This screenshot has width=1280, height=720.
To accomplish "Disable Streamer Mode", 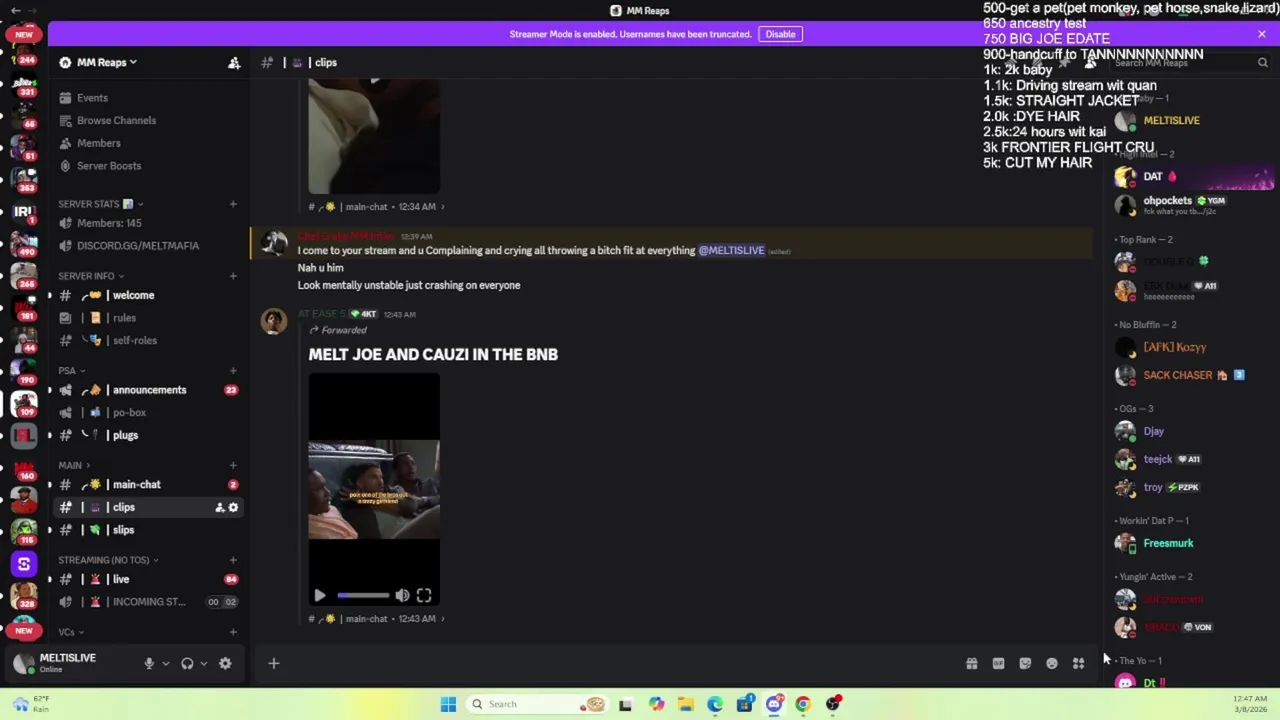I will [780, 34].
